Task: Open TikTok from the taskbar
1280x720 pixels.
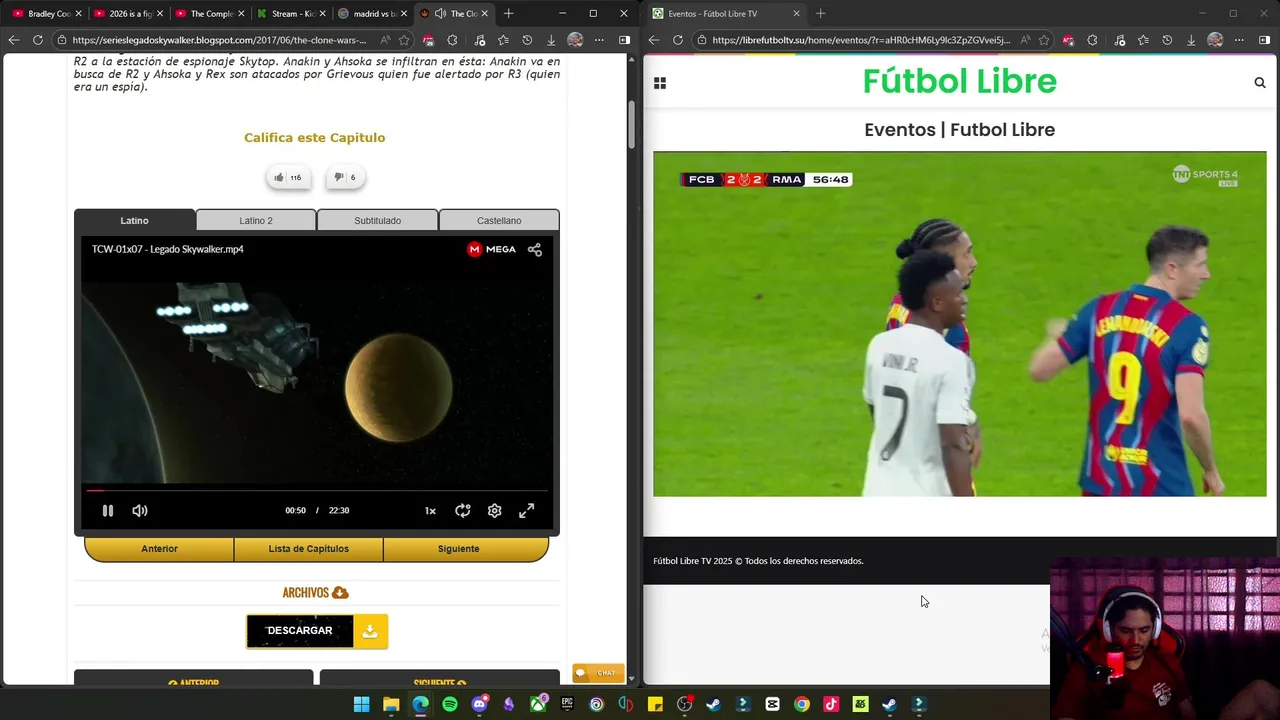Action: coord(831,704)
